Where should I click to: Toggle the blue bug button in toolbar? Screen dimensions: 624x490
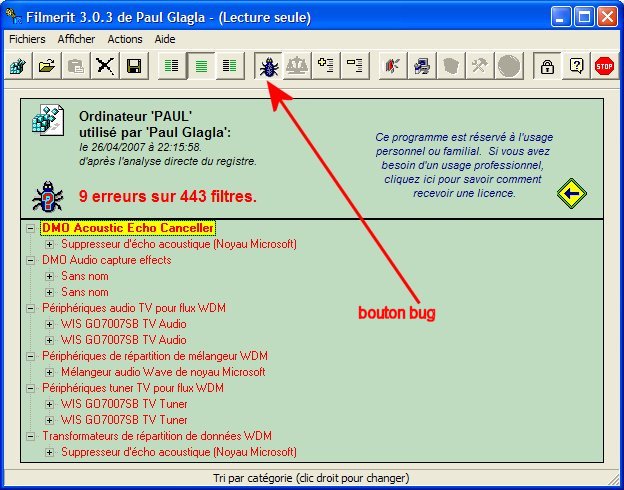(268, 66)
